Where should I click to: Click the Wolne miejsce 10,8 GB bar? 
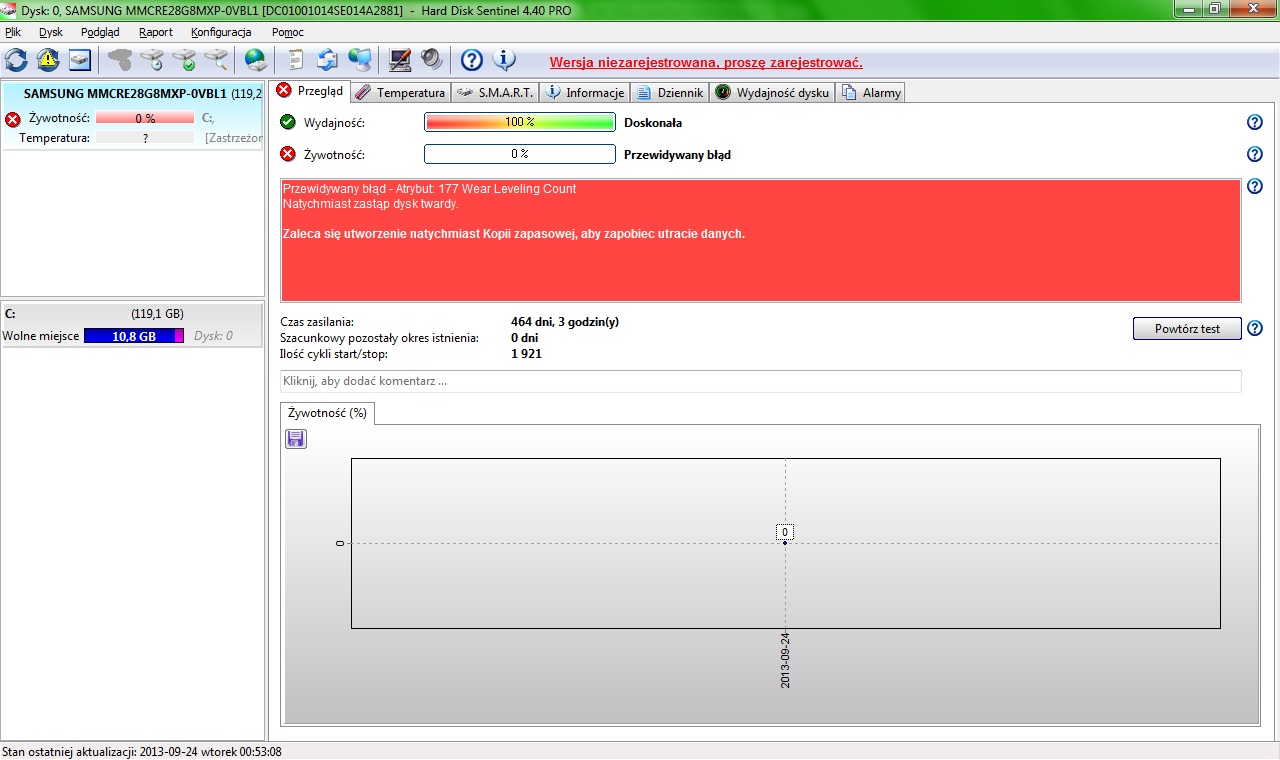(134, 336)
